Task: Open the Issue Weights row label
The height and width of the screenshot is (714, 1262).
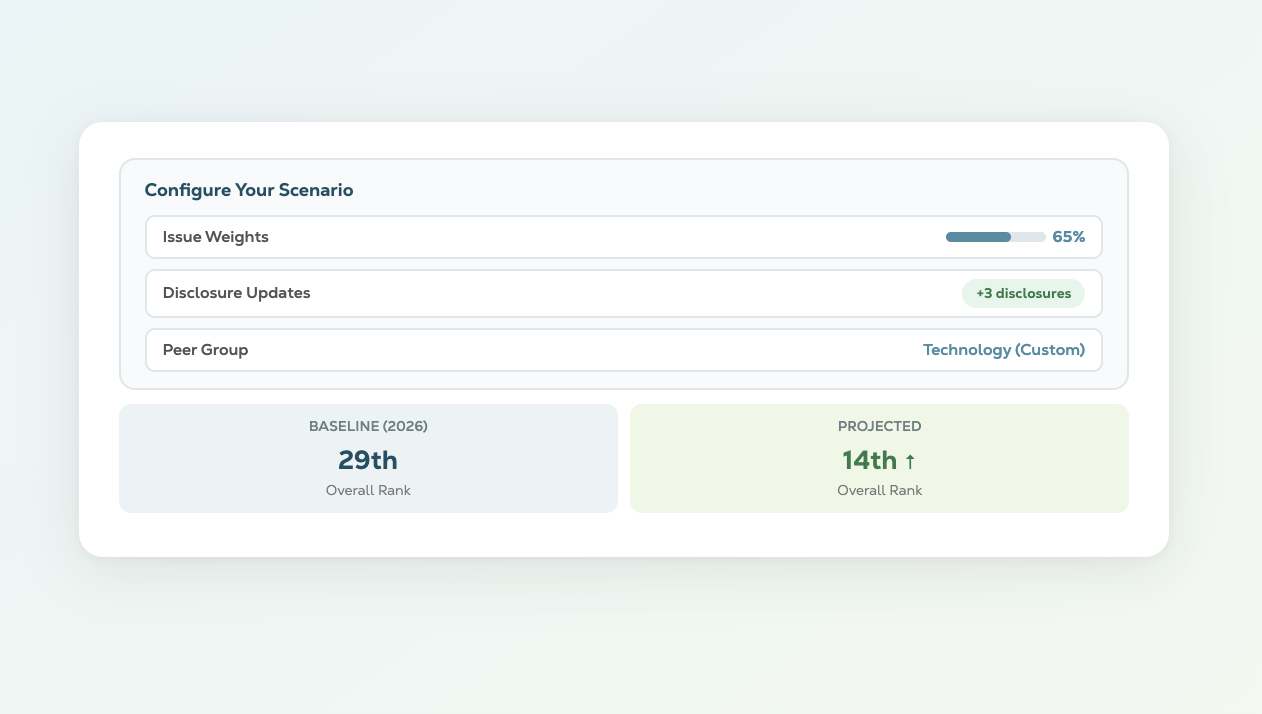Action: click(x=216, y=237)
